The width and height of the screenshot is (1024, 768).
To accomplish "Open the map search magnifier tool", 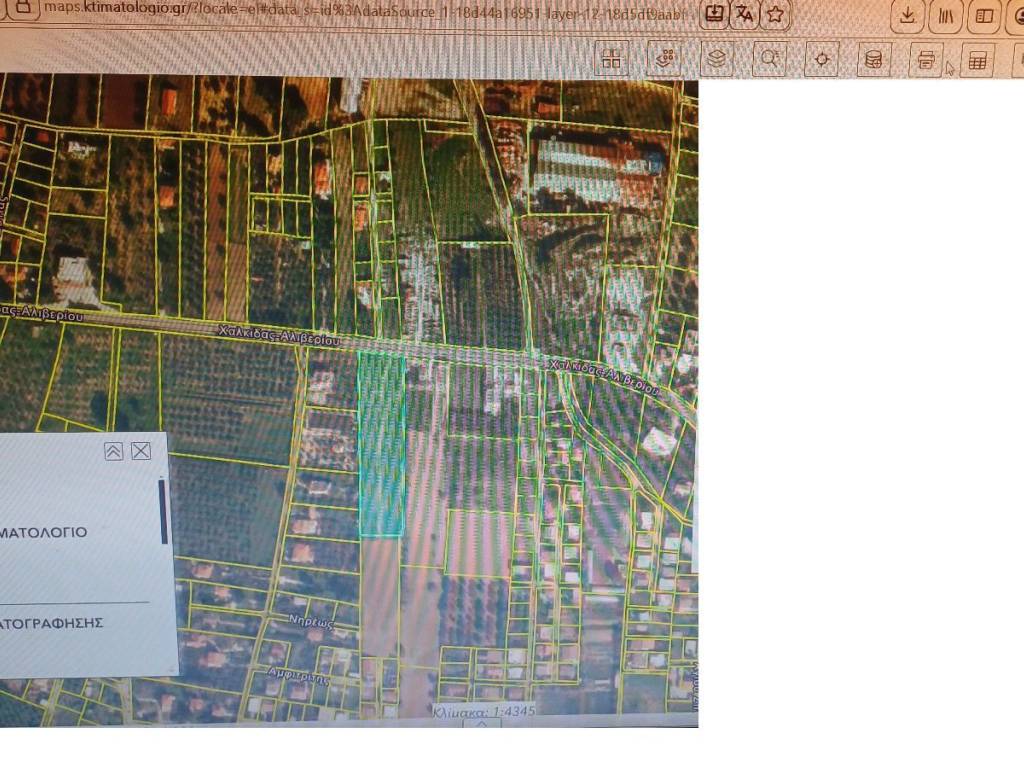I will (x=769, y=59).
